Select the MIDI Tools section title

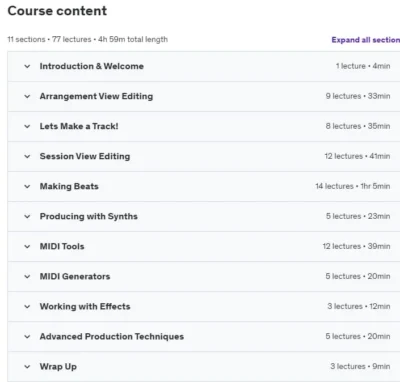(x=62, y=246)
